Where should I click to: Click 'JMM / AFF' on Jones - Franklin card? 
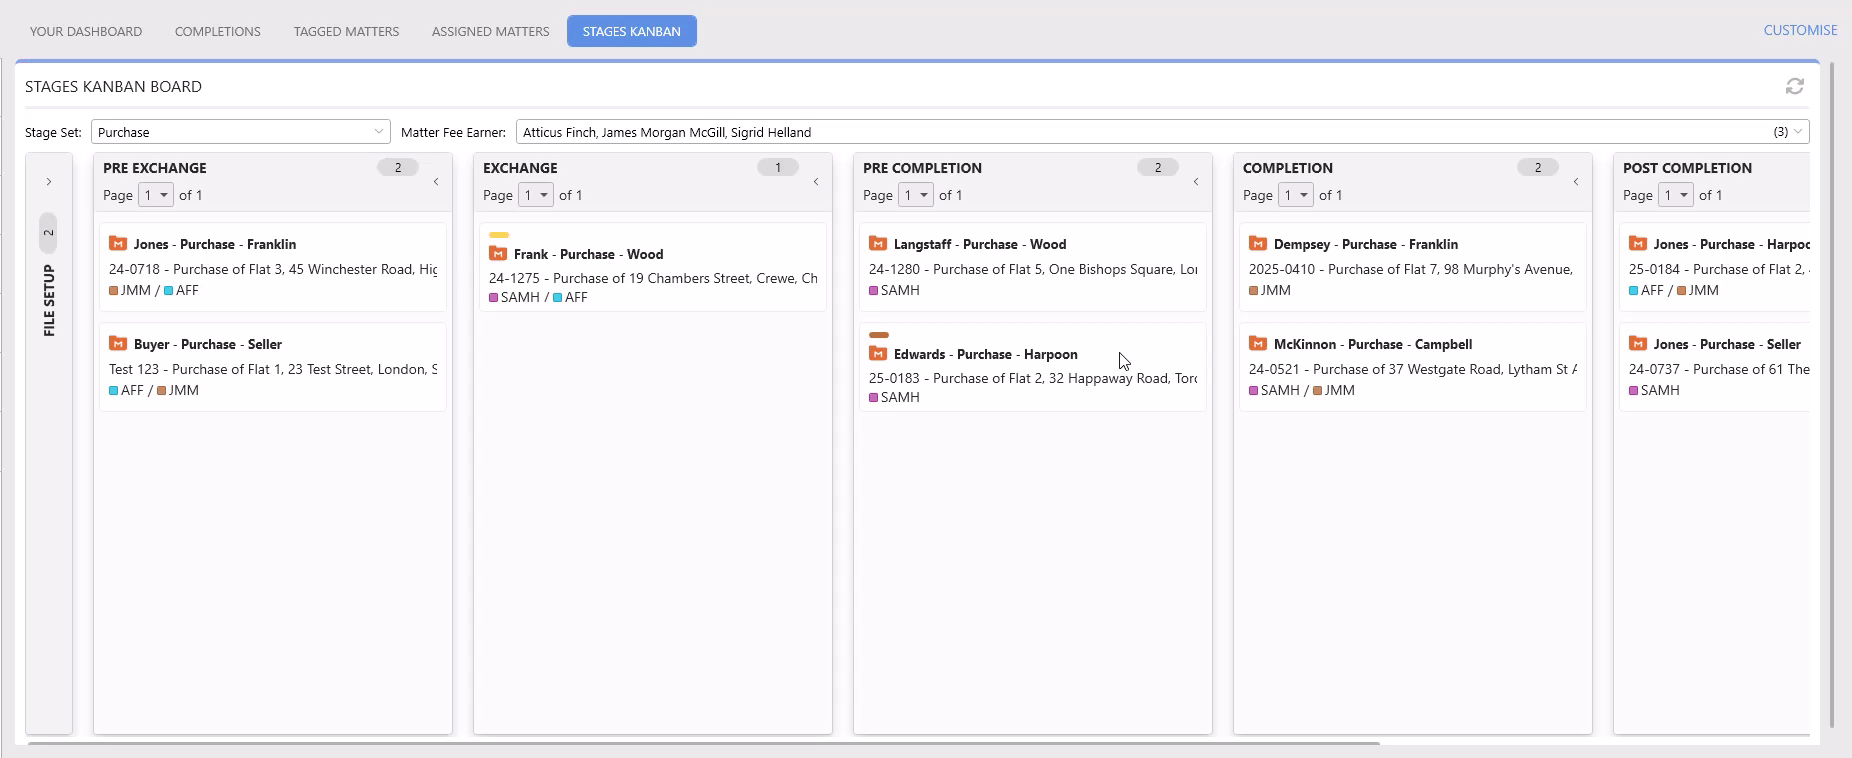click(x=154, y=290)
